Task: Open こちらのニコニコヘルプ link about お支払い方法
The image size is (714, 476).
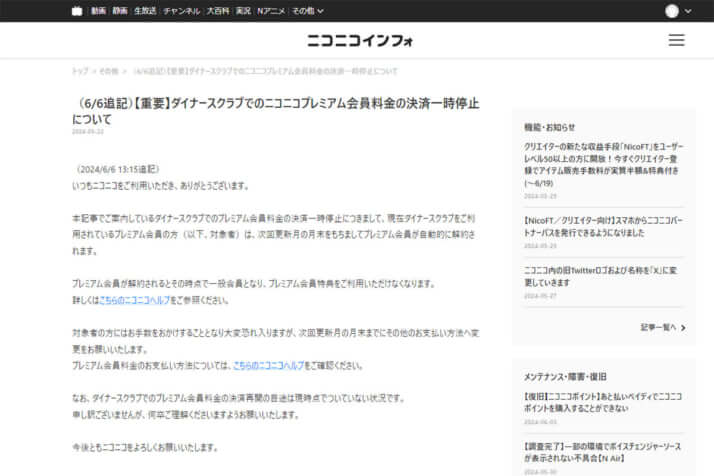Action: click(268, 365)
